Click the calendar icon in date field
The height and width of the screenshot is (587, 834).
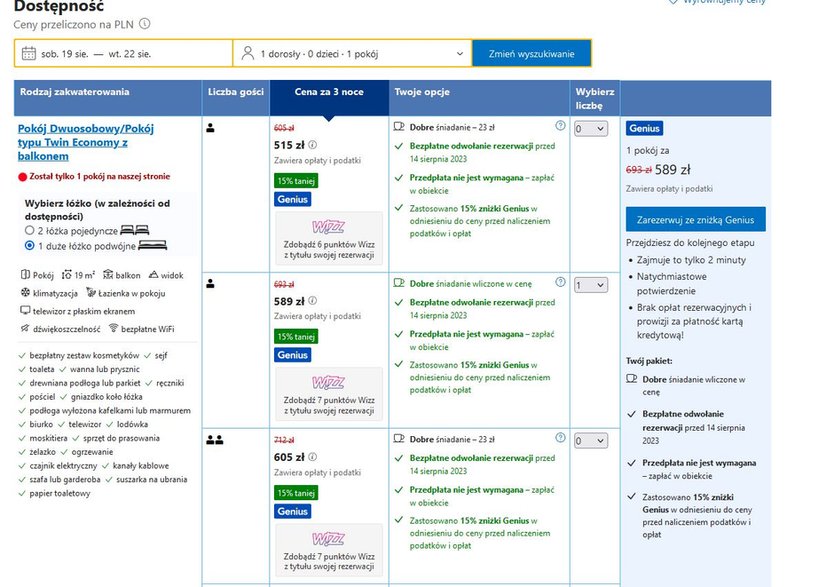[x=28, y=53]
